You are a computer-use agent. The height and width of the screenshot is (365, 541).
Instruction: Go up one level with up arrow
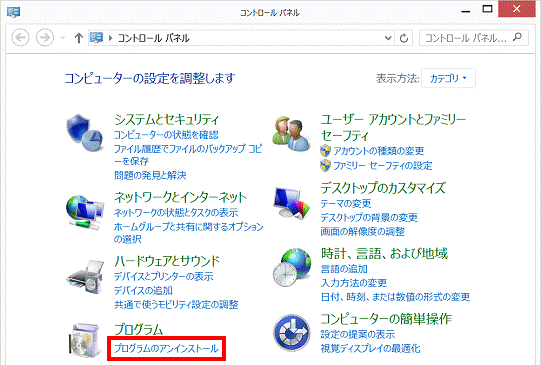point(79,38)
